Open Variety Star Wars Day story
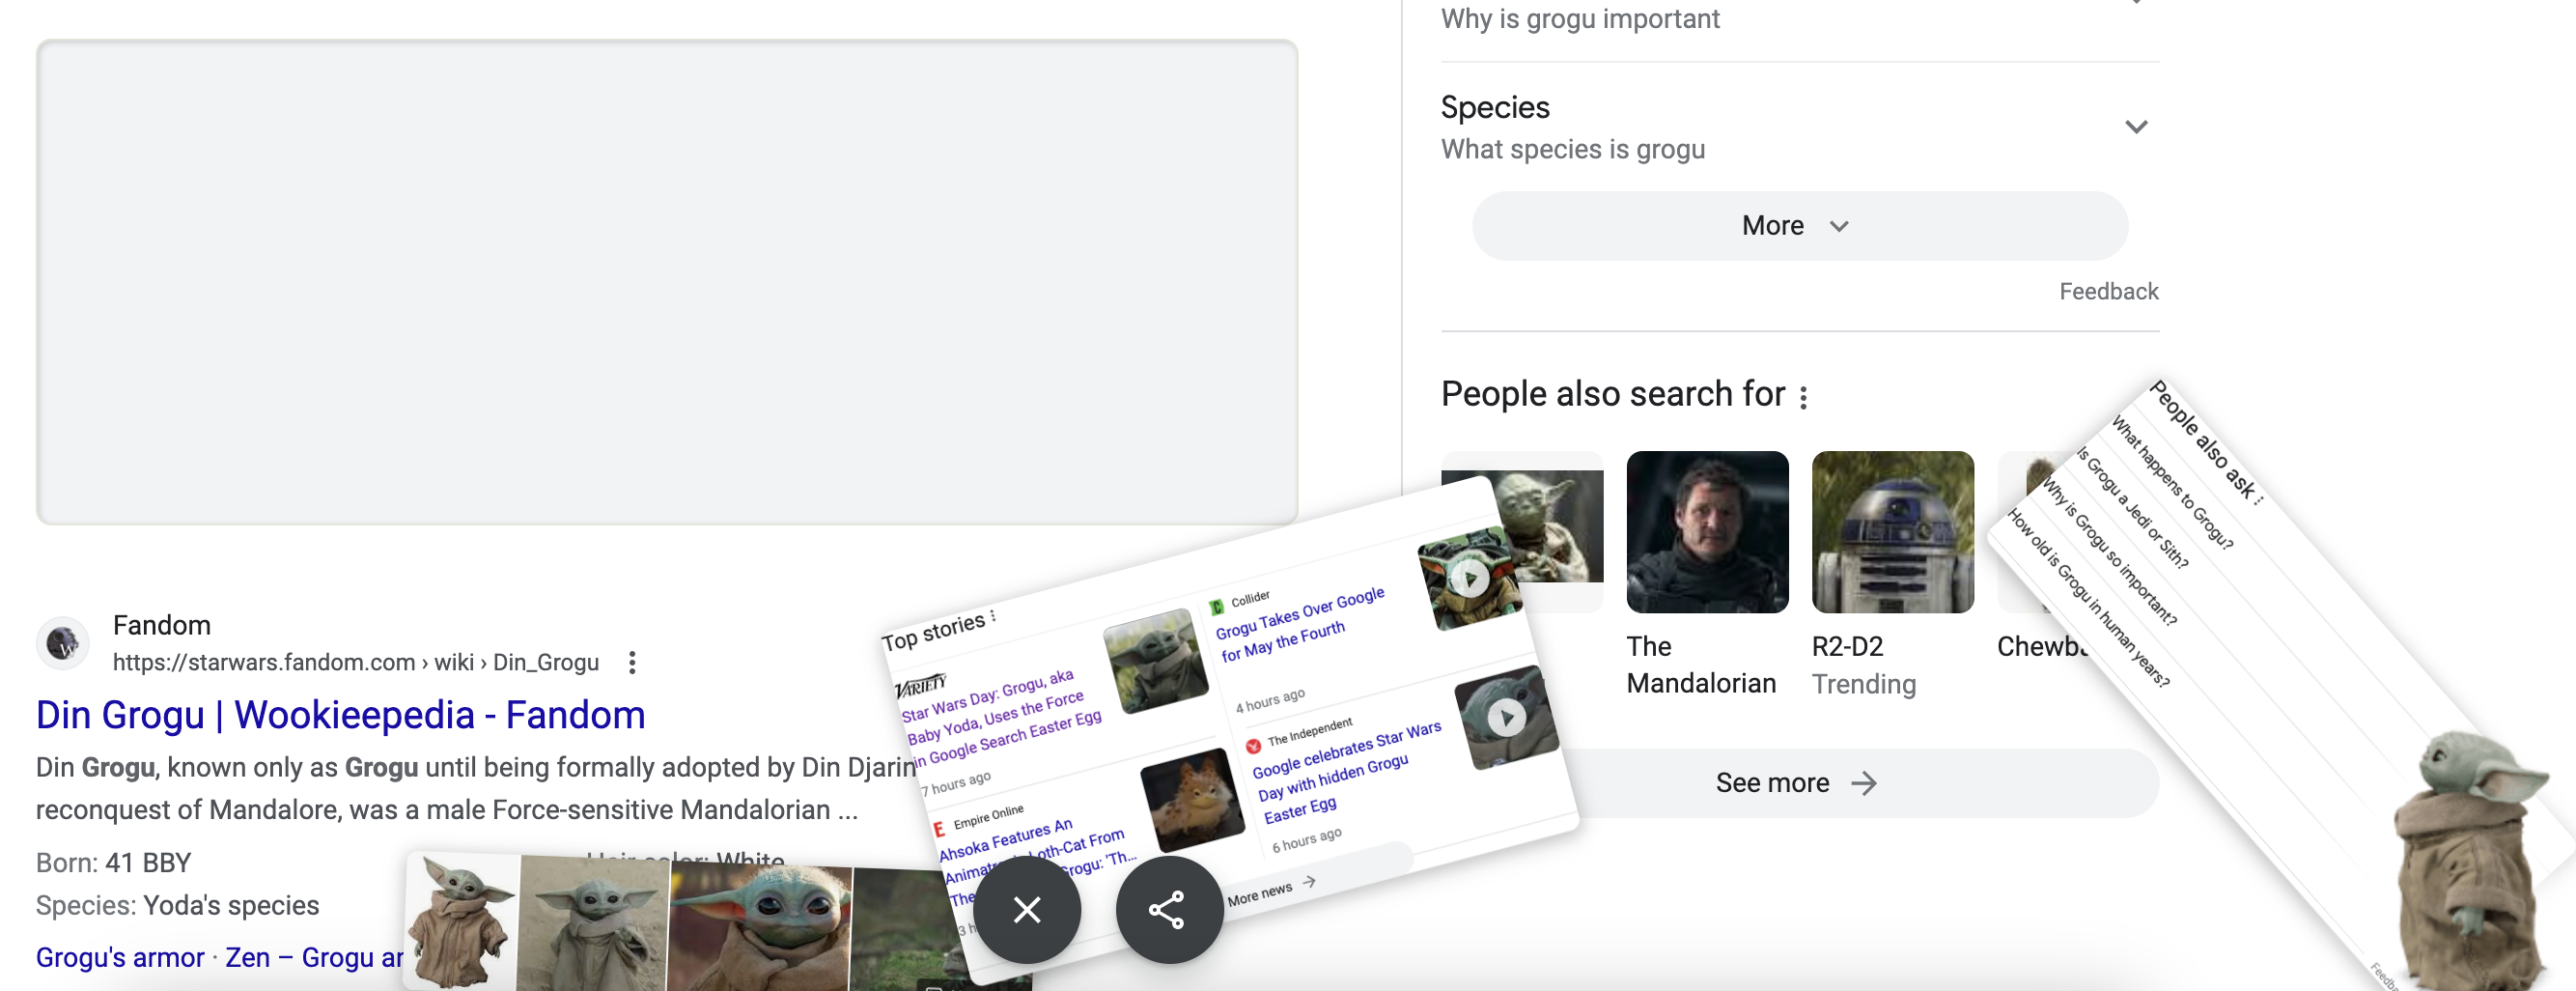Screen dimensions: 2576x991 (1000, 720)
